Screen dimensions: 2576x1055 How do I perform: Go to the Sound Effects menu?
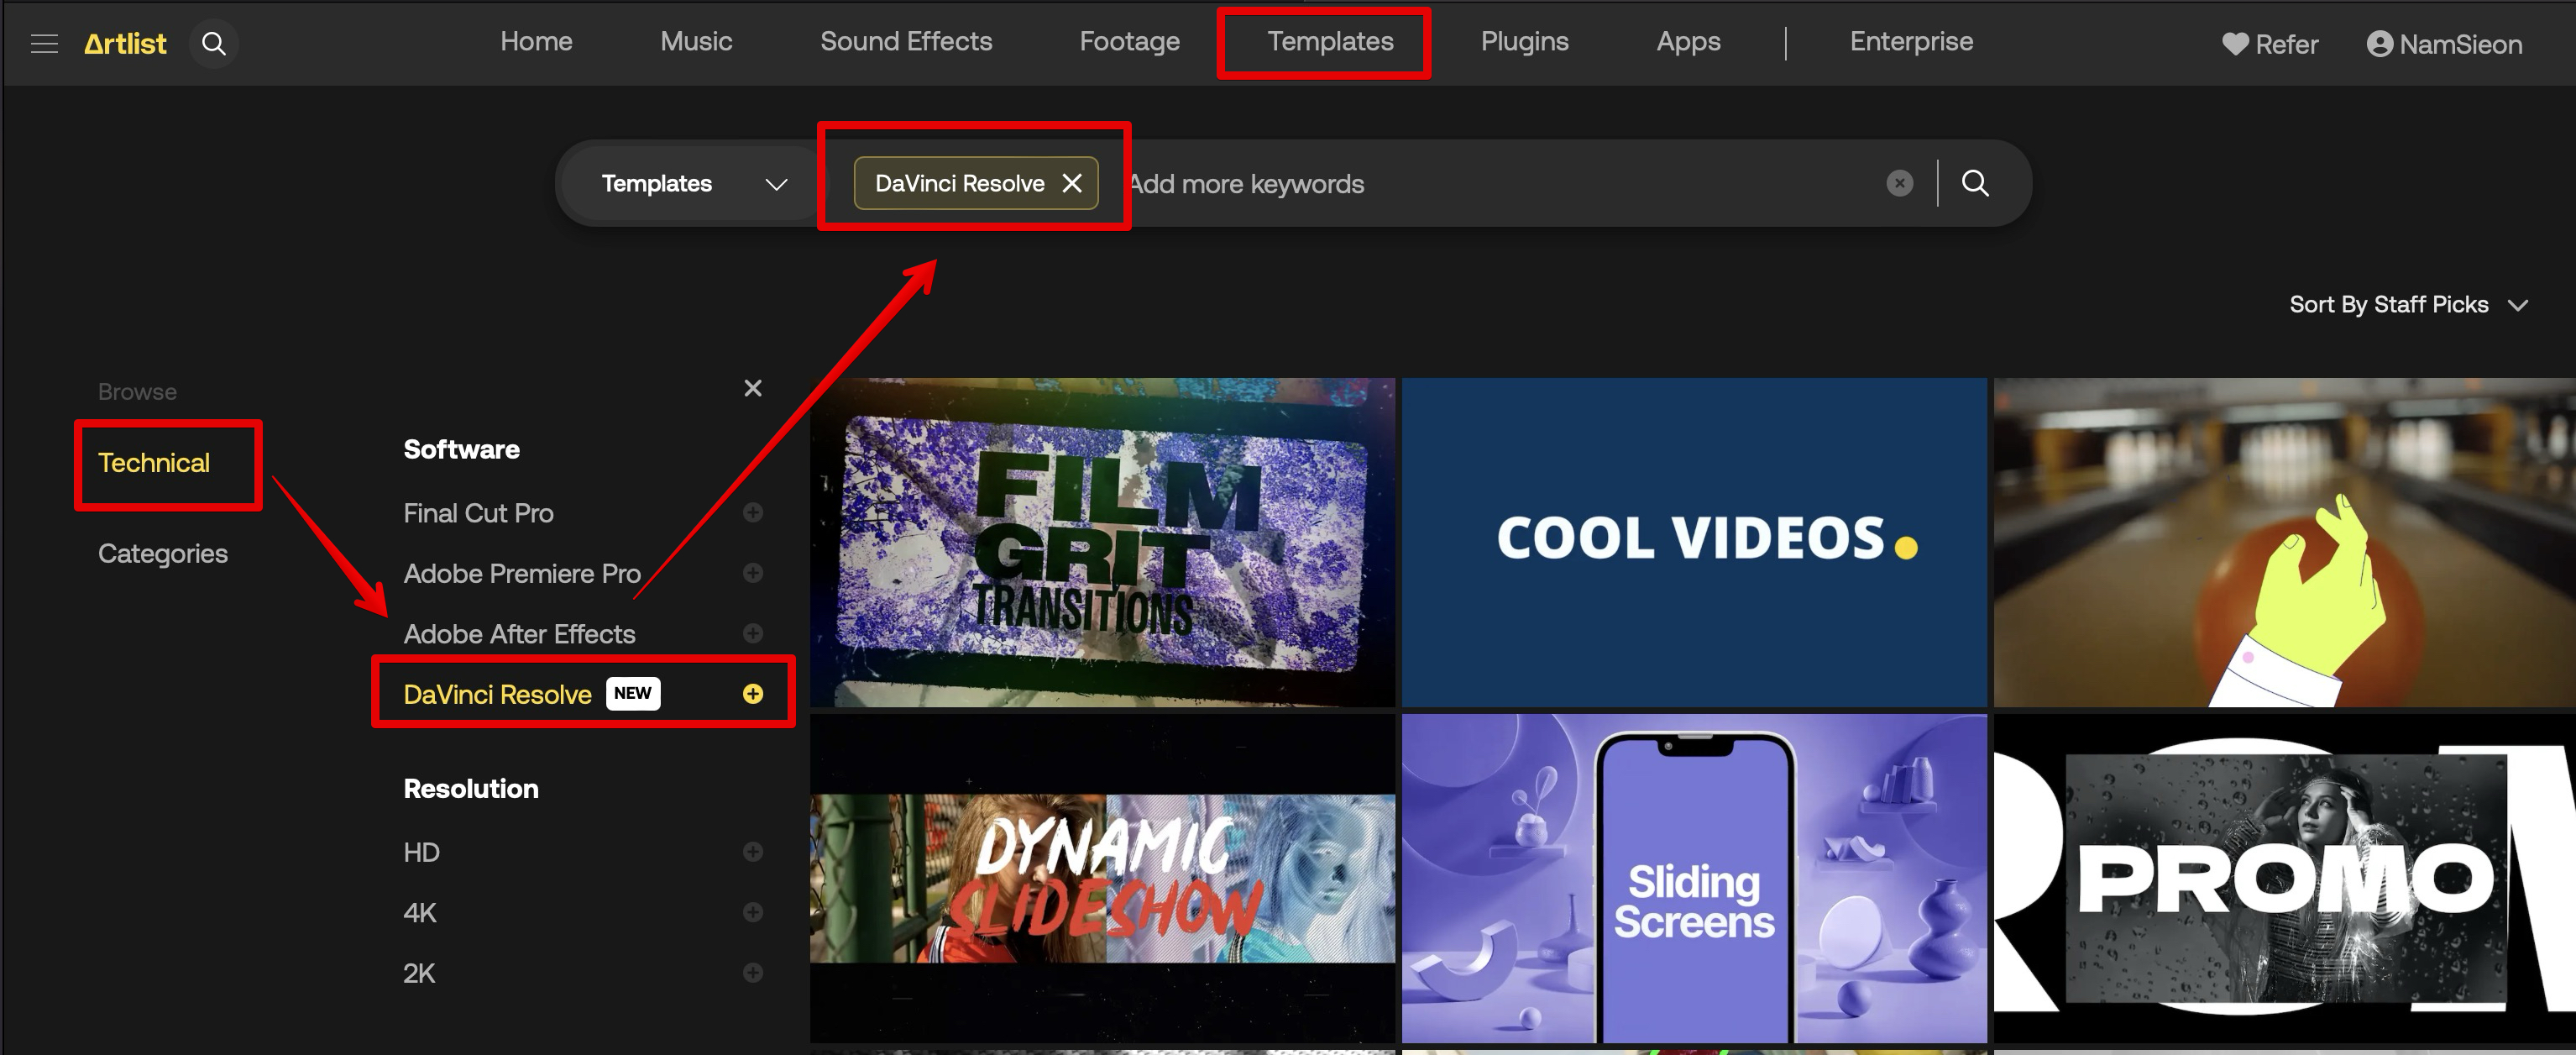coord(905,42)
